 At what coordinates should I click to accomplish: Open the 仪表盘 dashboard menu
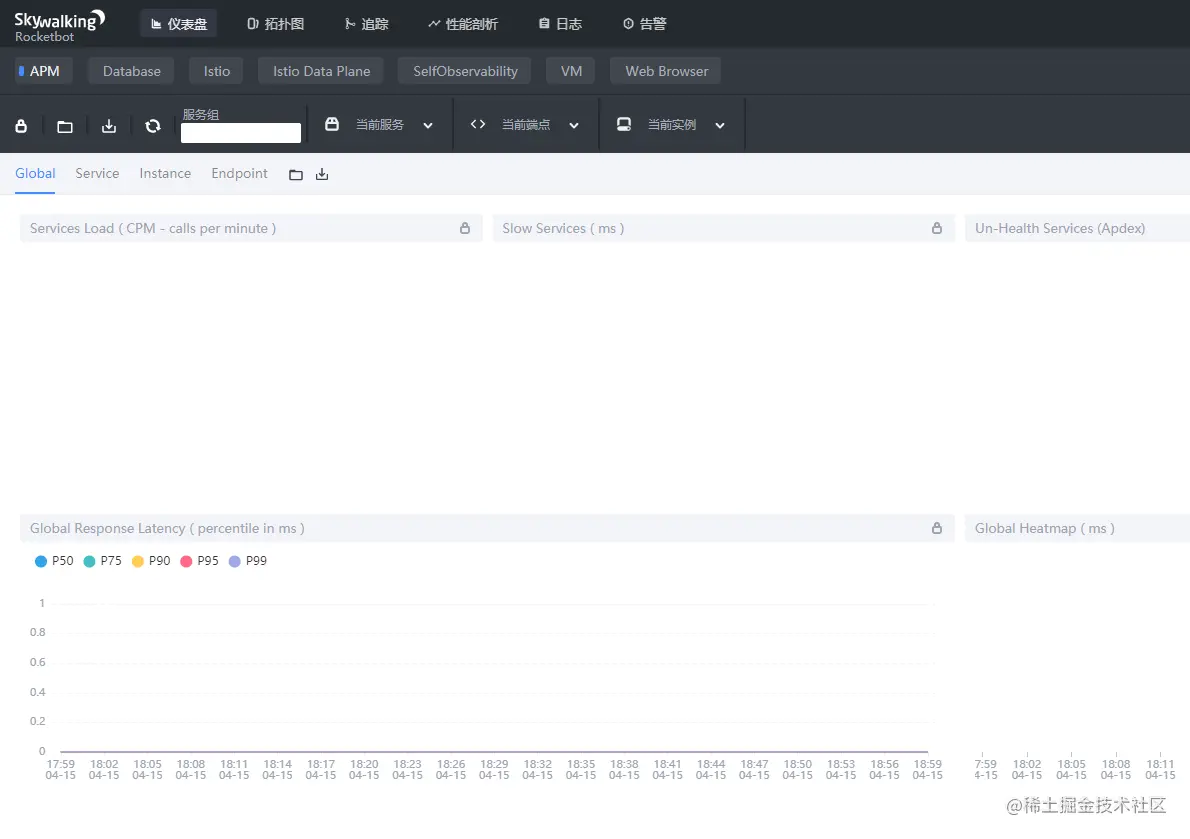click(179, 24)
